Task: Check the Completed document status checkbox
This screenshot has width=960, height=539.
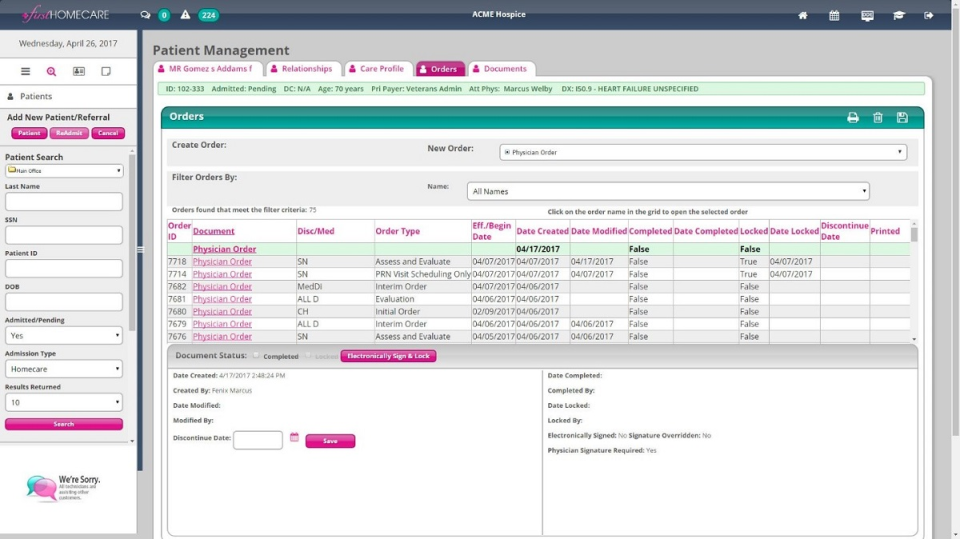Action: 256,356
